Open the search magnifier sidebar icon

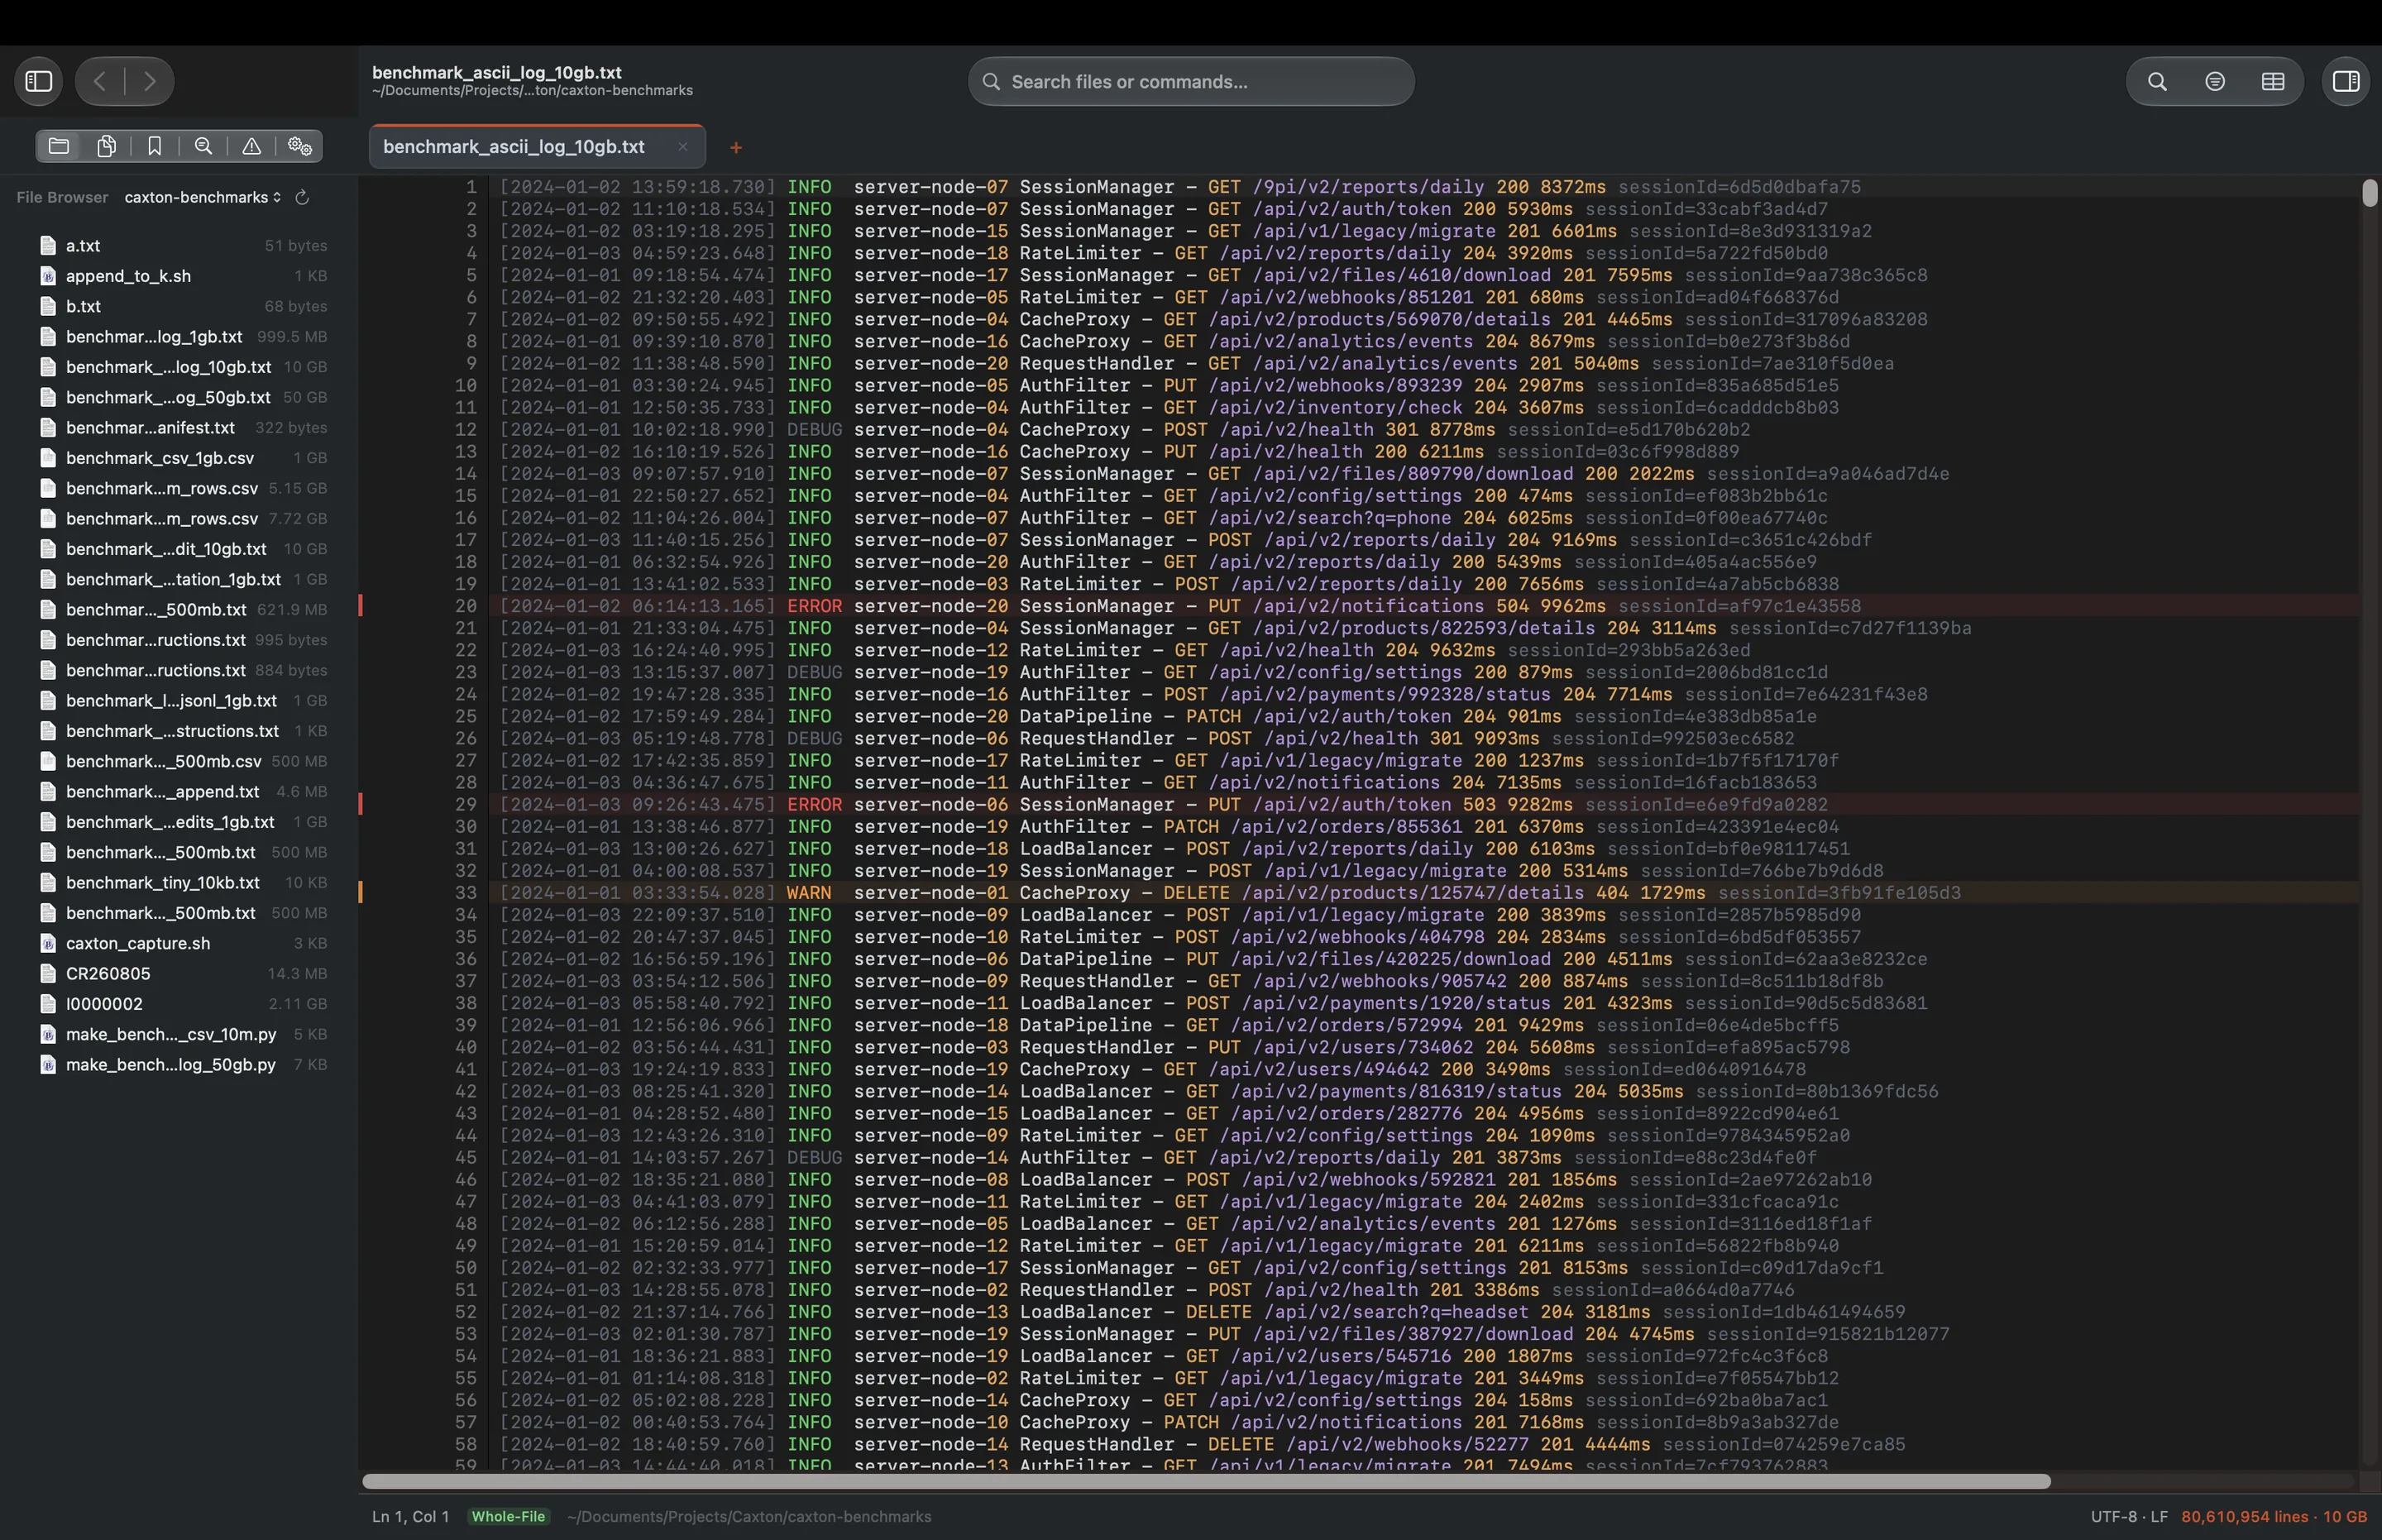click(x=203, y=146)
